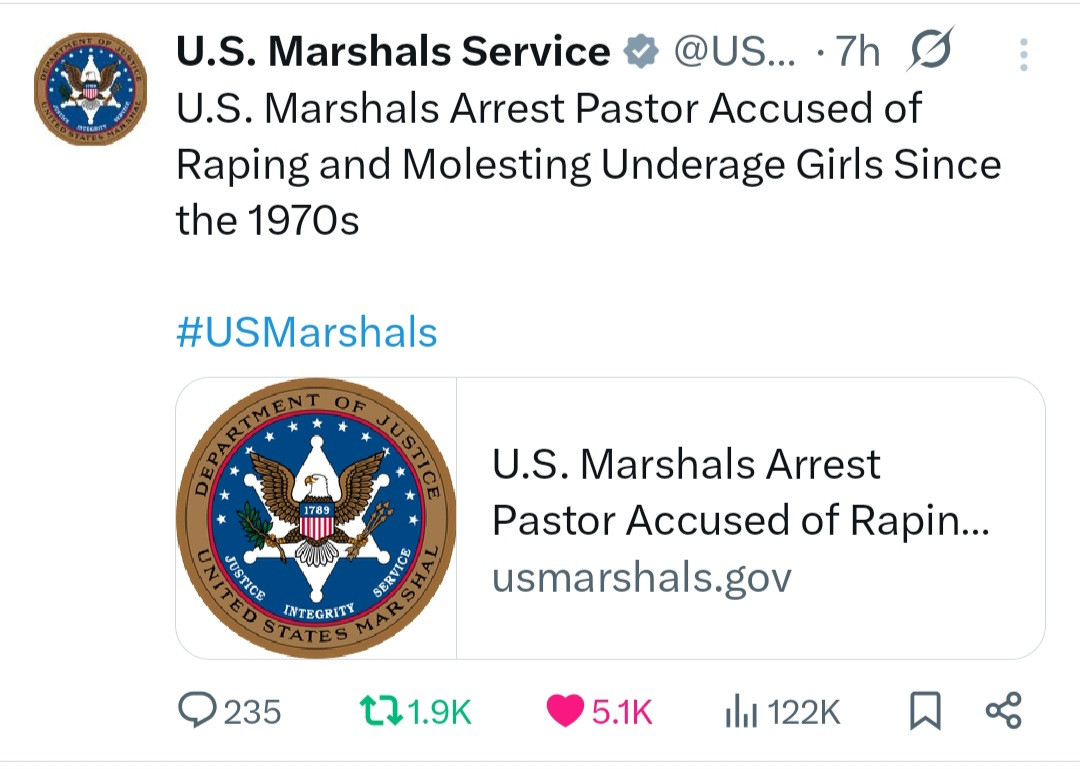Visit the usmarshals.gov domain link
1080x769 pixels.
pyautogui.click(x=641, y=577)
